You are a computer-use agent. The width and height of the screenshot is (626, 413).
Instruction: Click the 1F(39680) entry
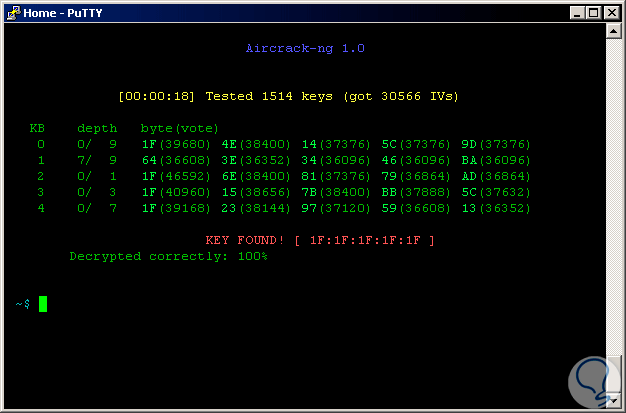pos(176,144)
